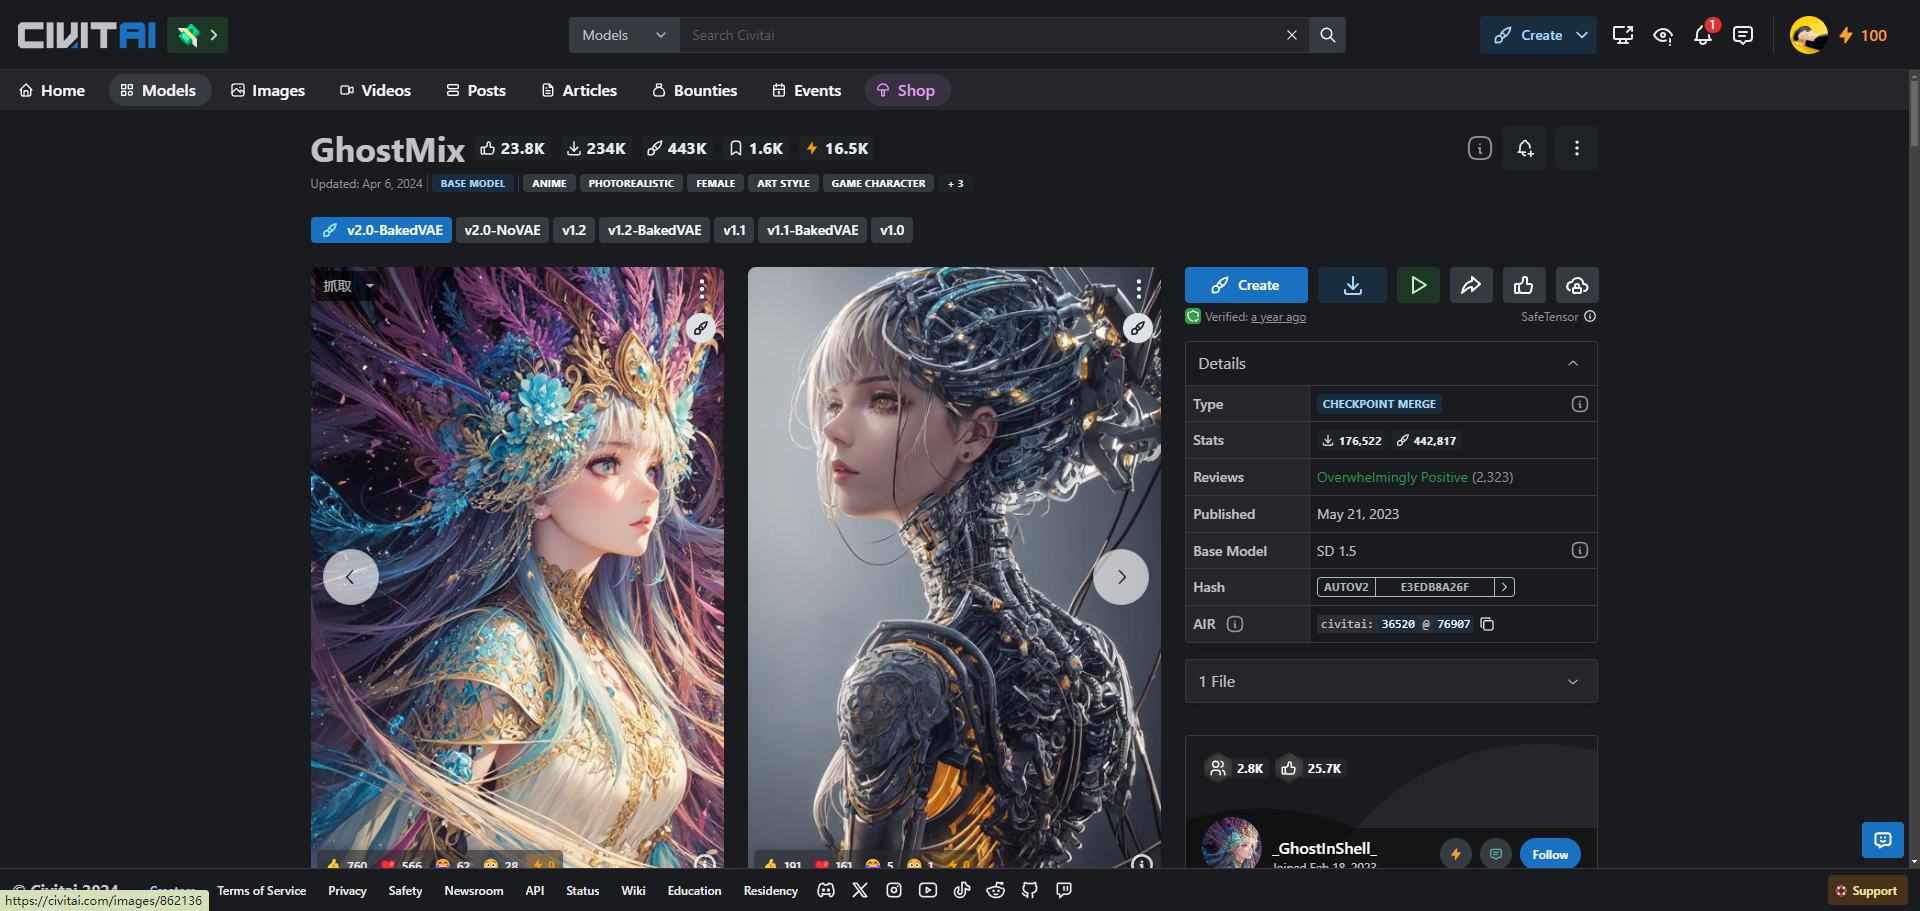Open the notifications bell
The image size is (1920, 911).
click(x=1703, y=36)
